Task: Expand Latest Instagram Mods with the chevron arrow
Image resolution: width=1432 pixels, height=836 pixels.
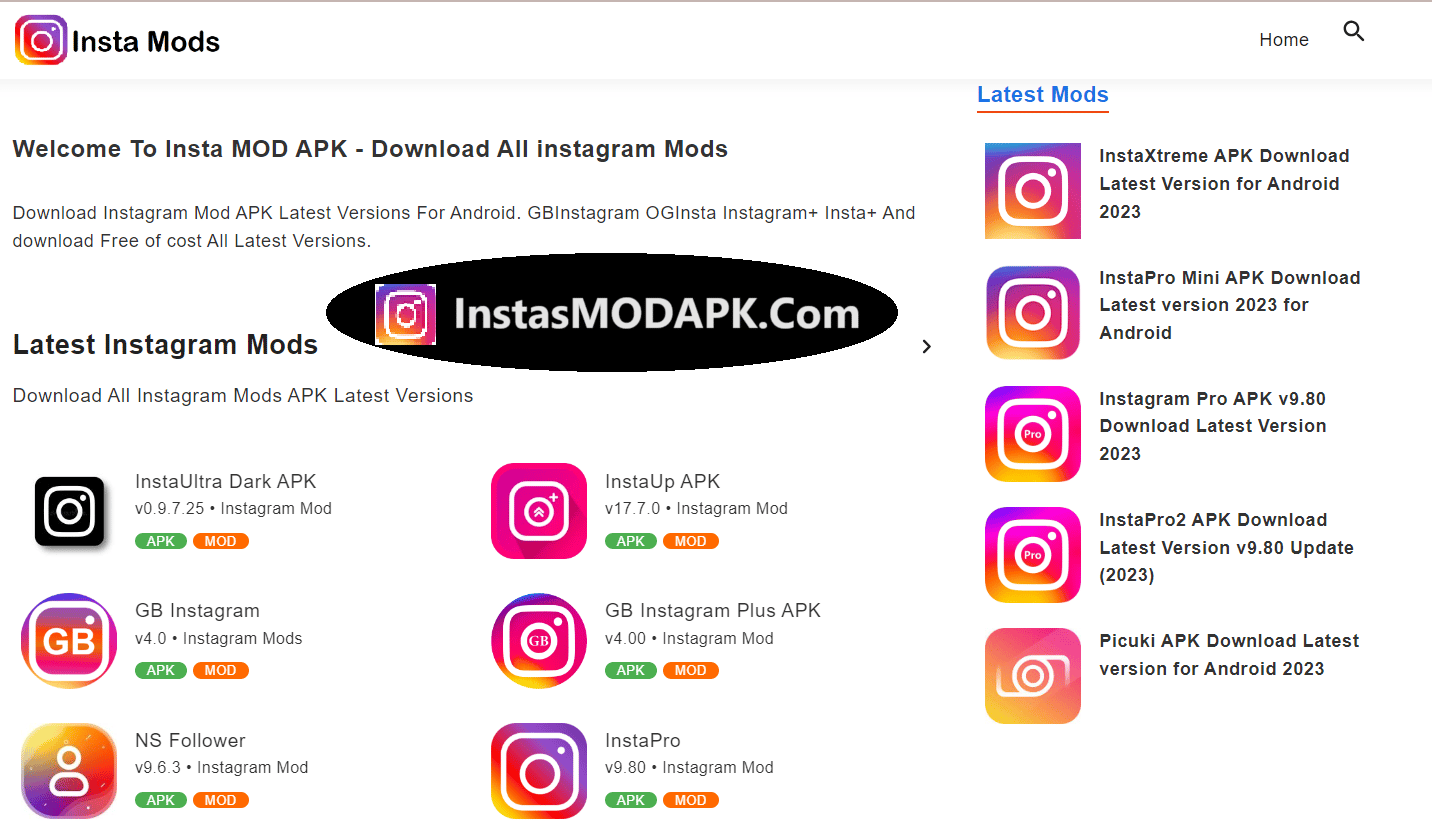Action: [x=926, y=346]
